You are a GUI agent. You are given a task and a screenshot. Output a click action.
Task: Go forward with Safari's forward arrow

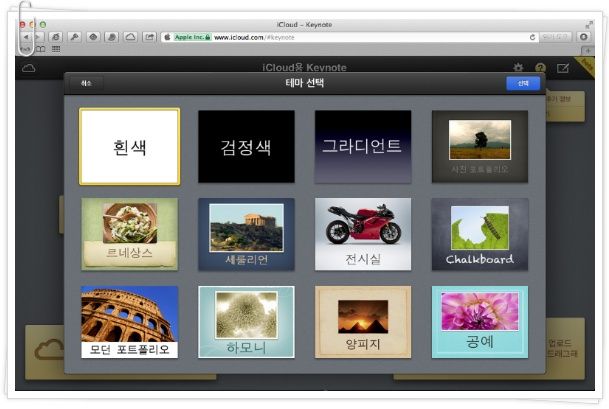[x=38, y=37]
